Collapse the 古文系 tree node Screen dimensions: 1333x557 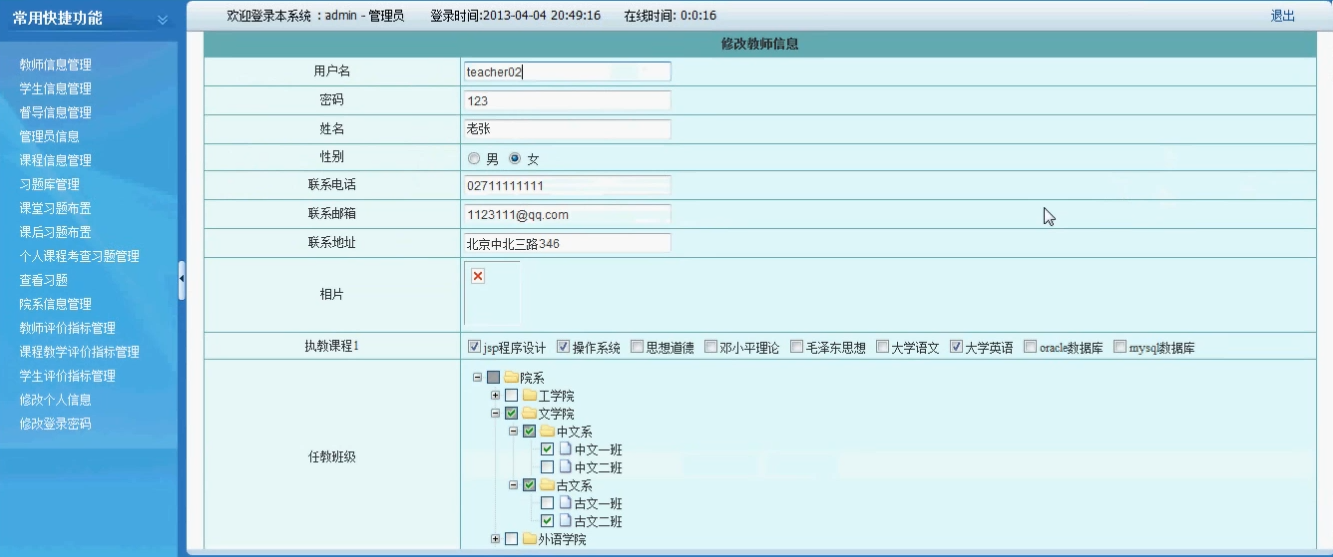[513, 485]
